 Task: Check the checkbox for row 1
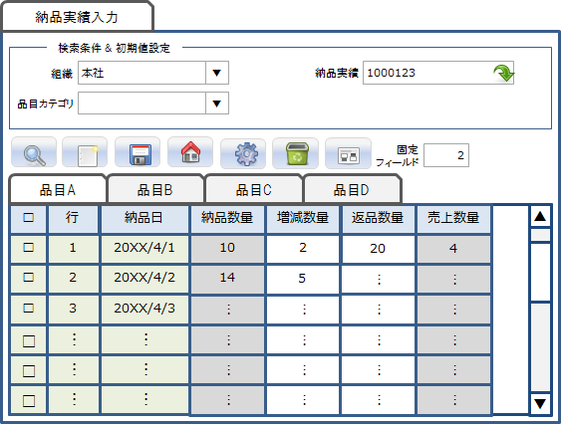[28, 248]
